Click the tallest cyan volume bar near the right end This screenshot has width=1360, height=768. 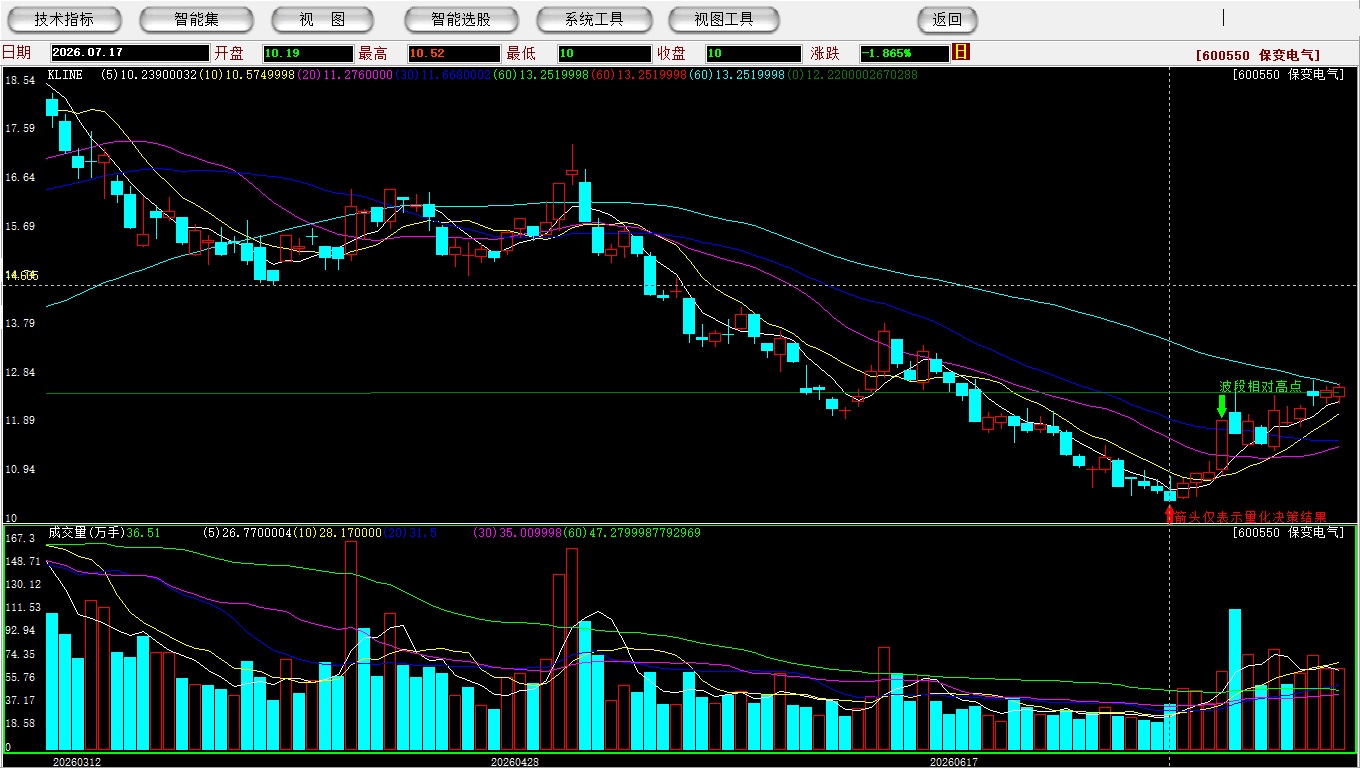tap(1235, 679)
